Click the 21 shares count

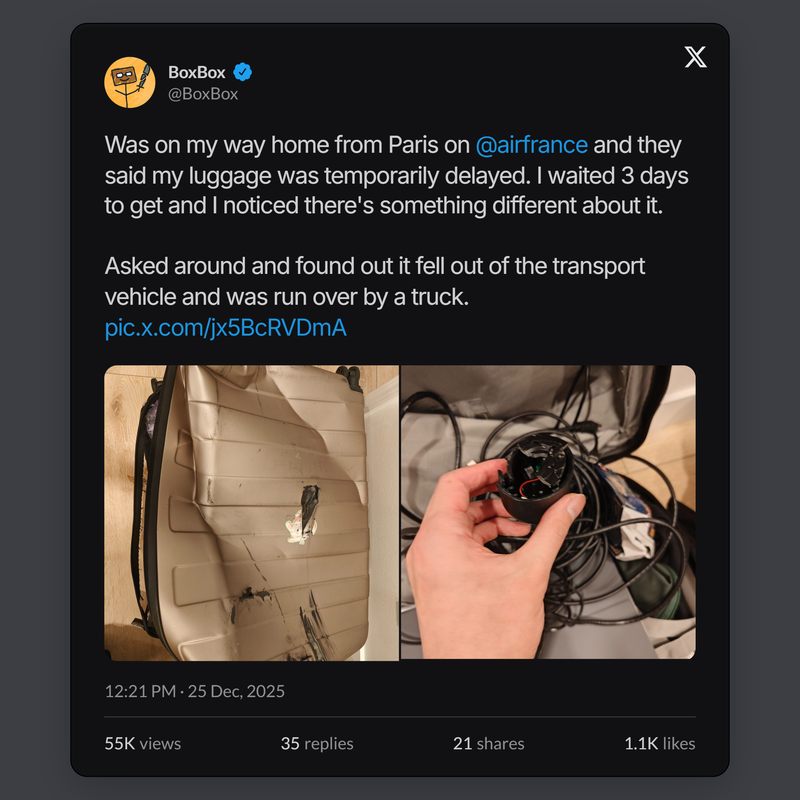(489, 743)
